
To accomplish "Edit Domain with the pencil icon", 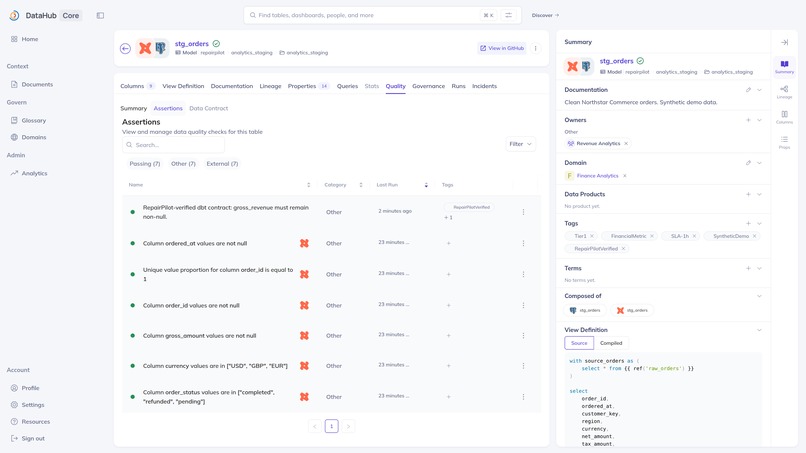I will (748, 163).
